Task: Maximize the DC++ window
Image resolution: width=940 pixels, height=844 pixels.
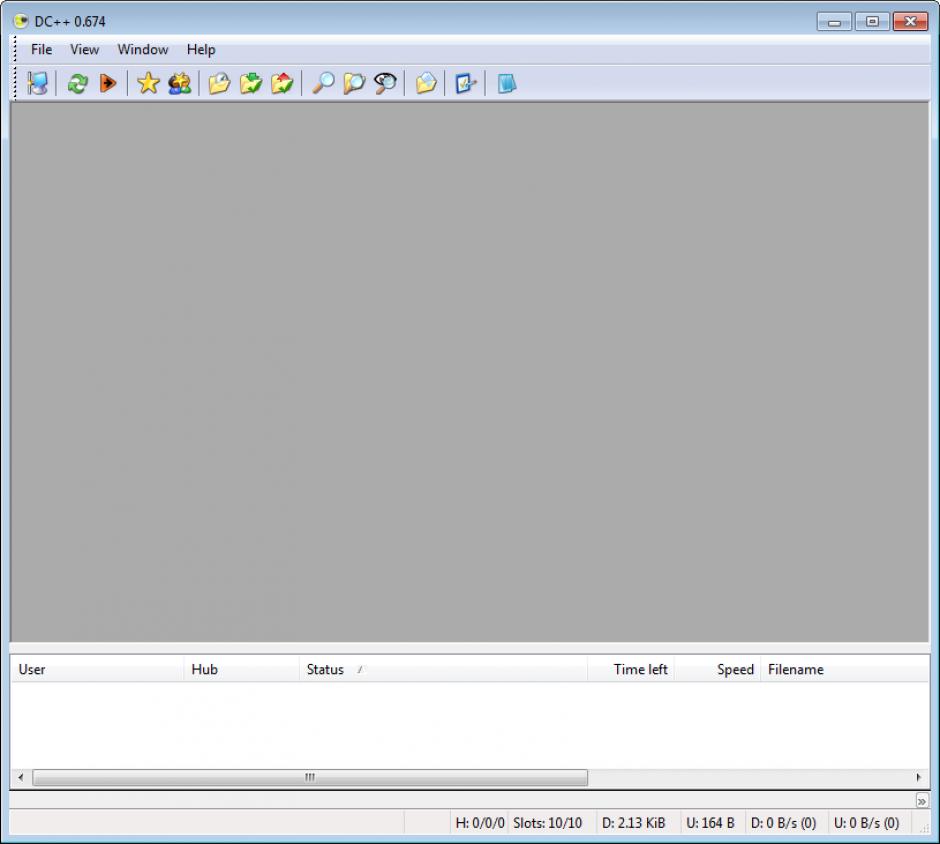Action: [872, 22]
